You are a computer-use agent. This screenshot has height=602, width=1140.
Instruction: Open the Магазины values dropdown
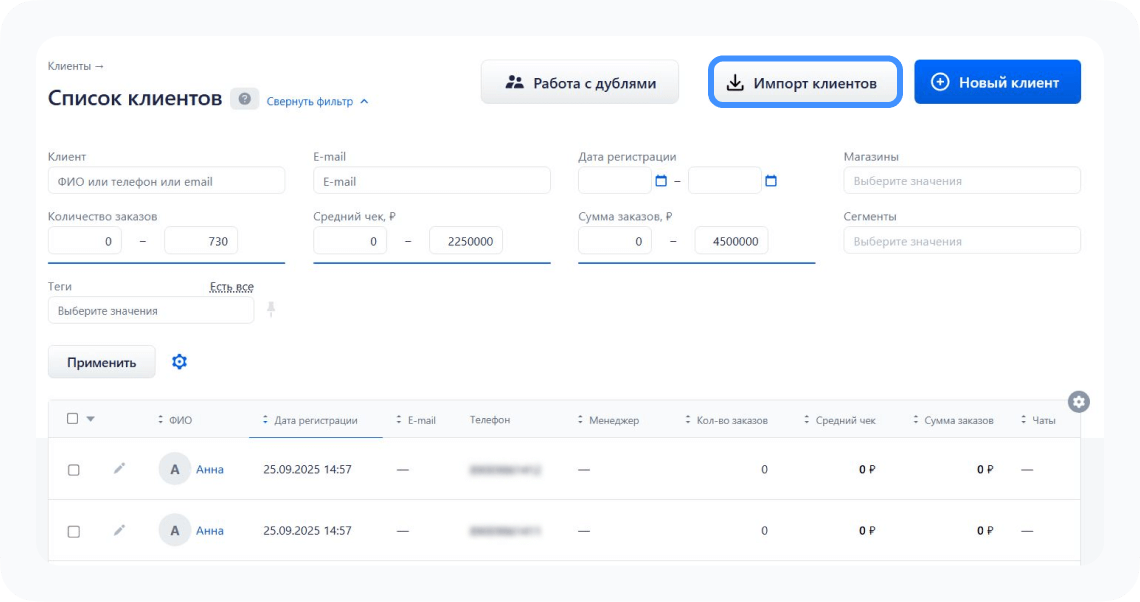961,180
